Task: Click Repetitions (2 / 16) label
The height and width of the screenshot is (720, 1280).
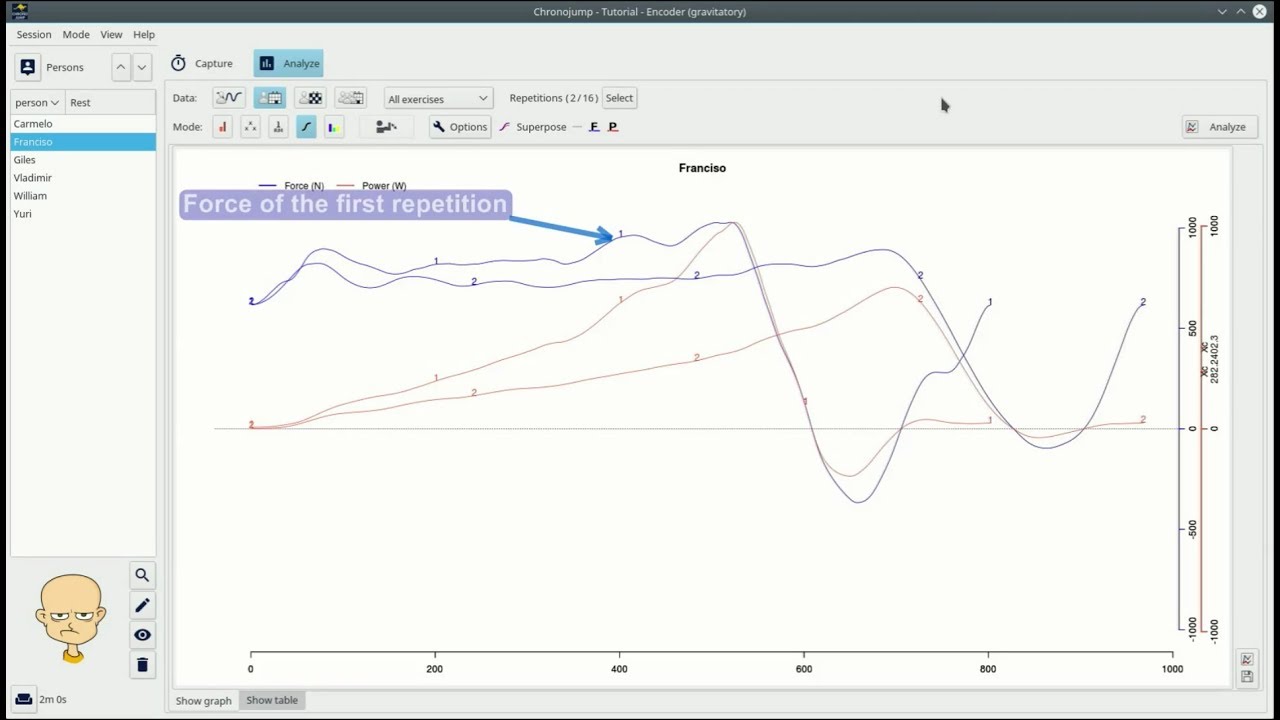Action: click(553, 98)
